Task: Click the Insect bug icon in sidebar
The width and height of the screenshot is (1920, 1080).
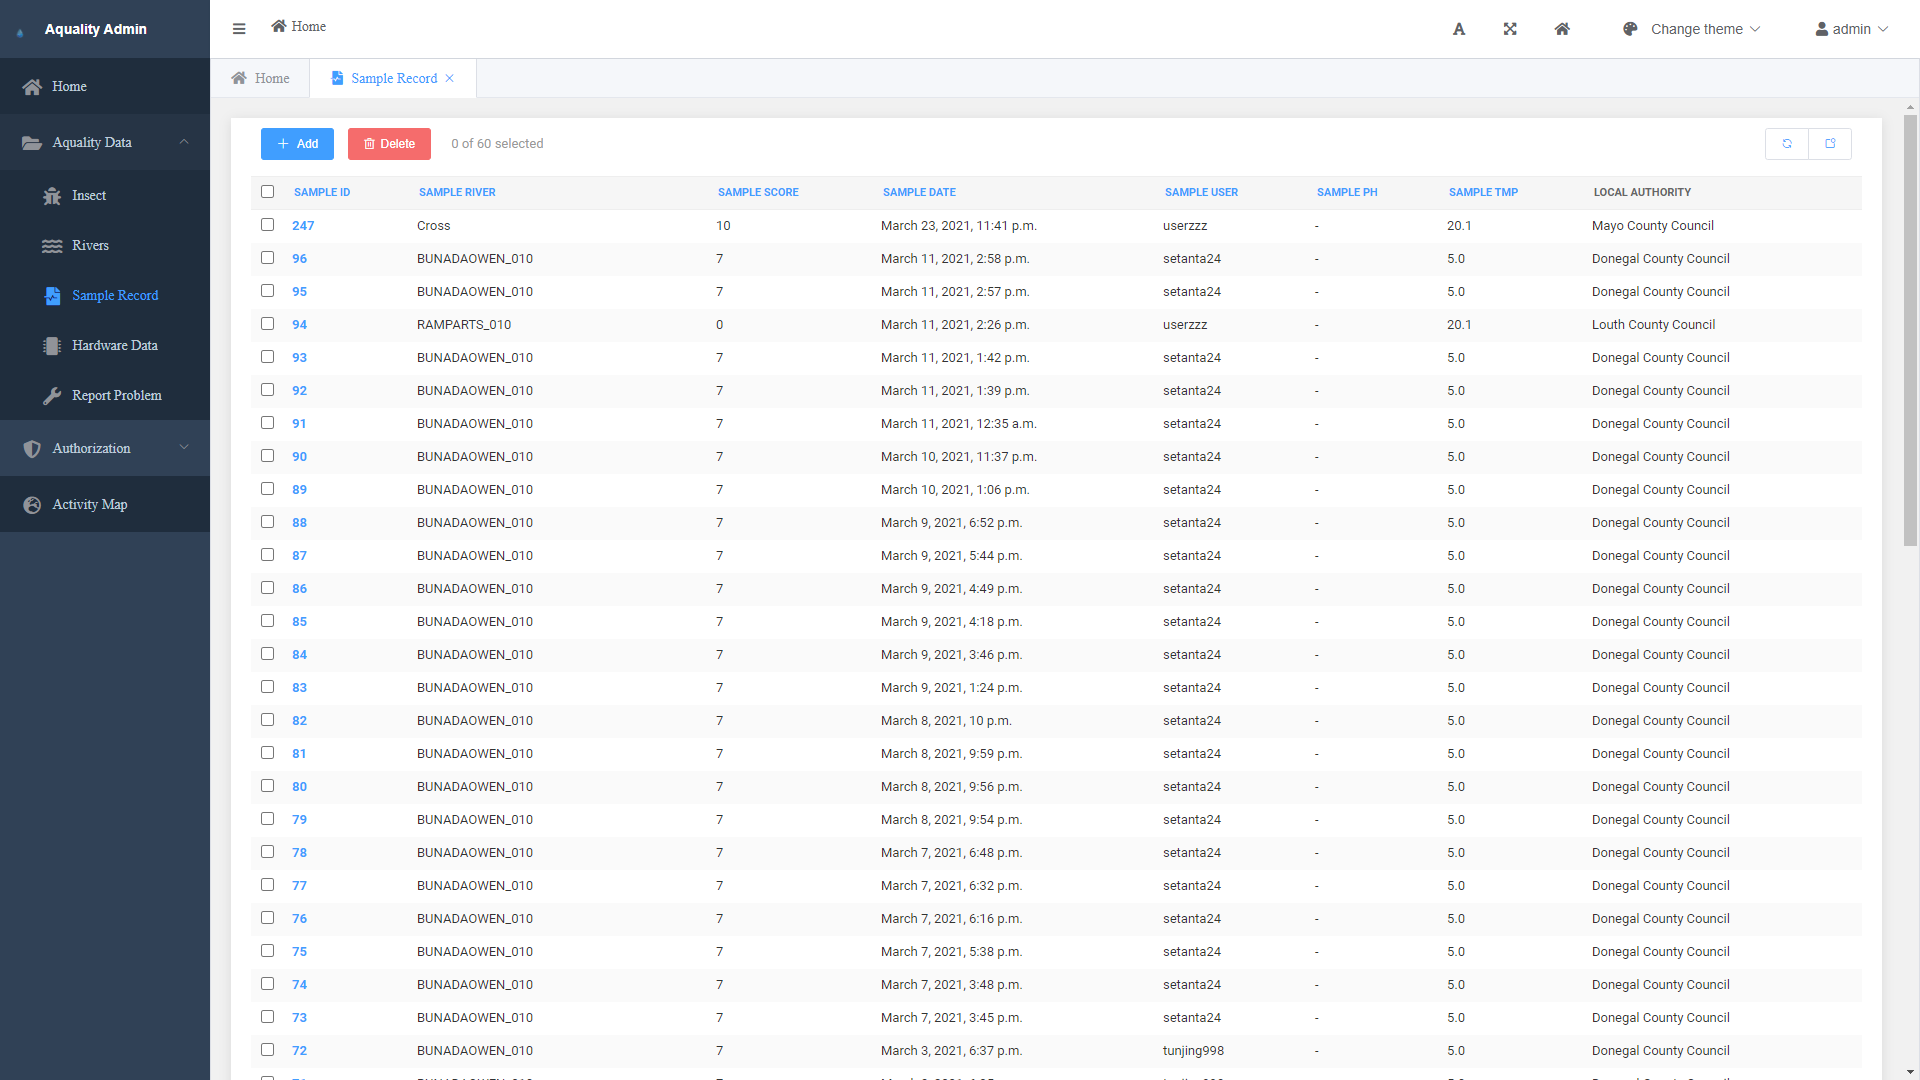Action: (x=52, y=196)
